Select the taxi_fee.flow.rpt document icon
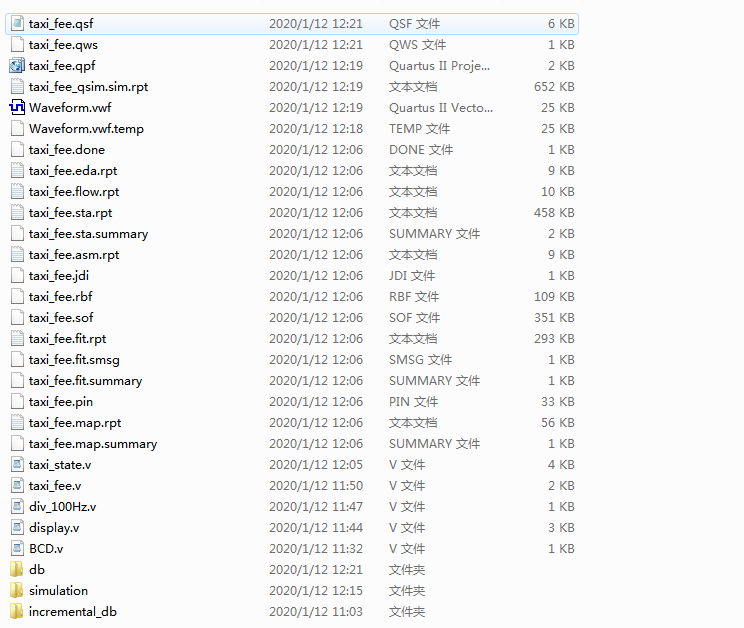This screenshot has height=628, width=744. [x=17, y=192]
